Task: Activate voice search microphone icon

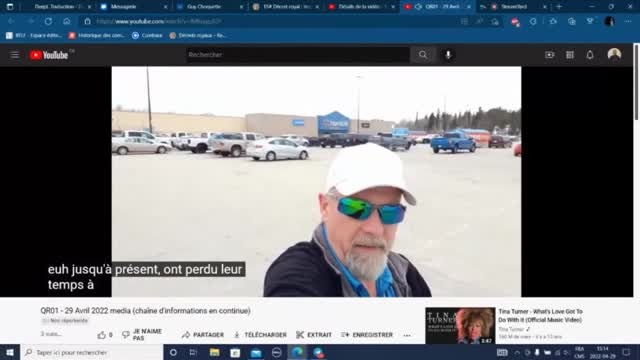Action: [x=448, y=55]
